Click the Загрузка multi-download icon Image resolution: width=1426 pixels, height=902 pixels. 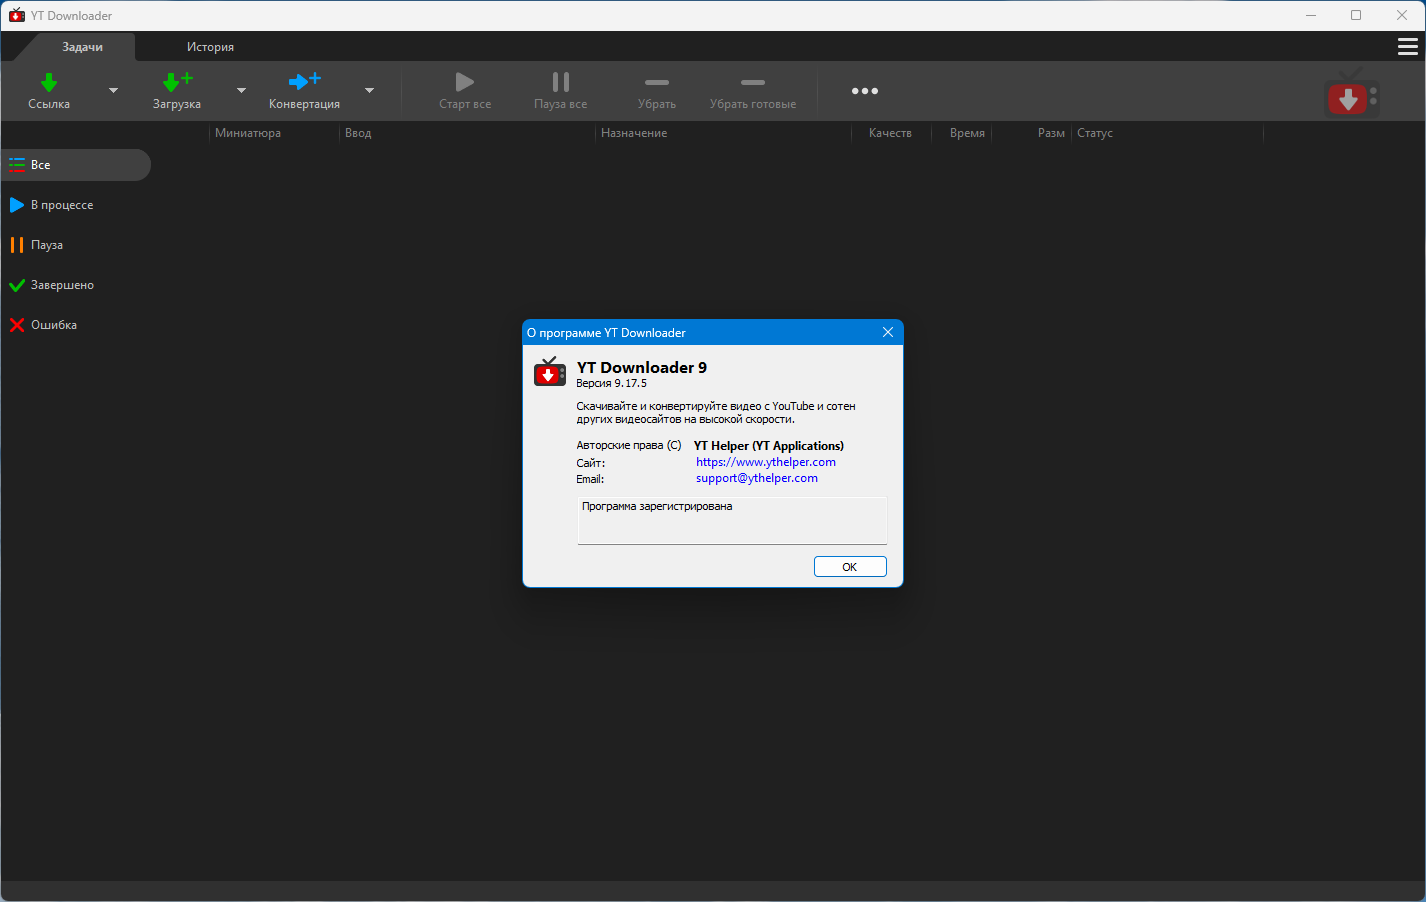point(177,83)
